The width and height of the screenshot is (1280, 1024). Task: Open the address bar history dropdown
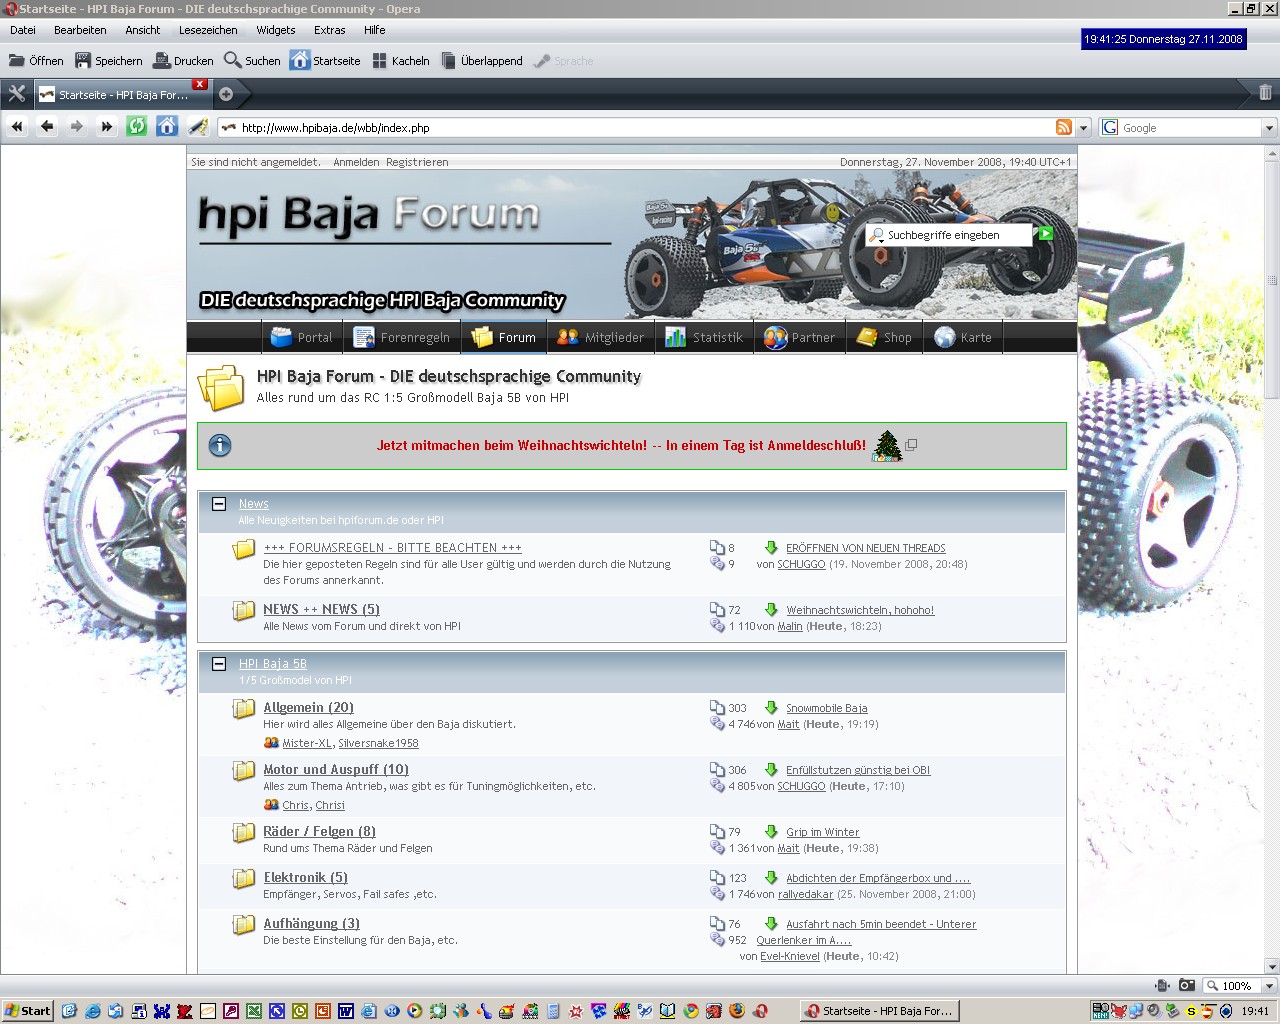tap(1083, 128)
